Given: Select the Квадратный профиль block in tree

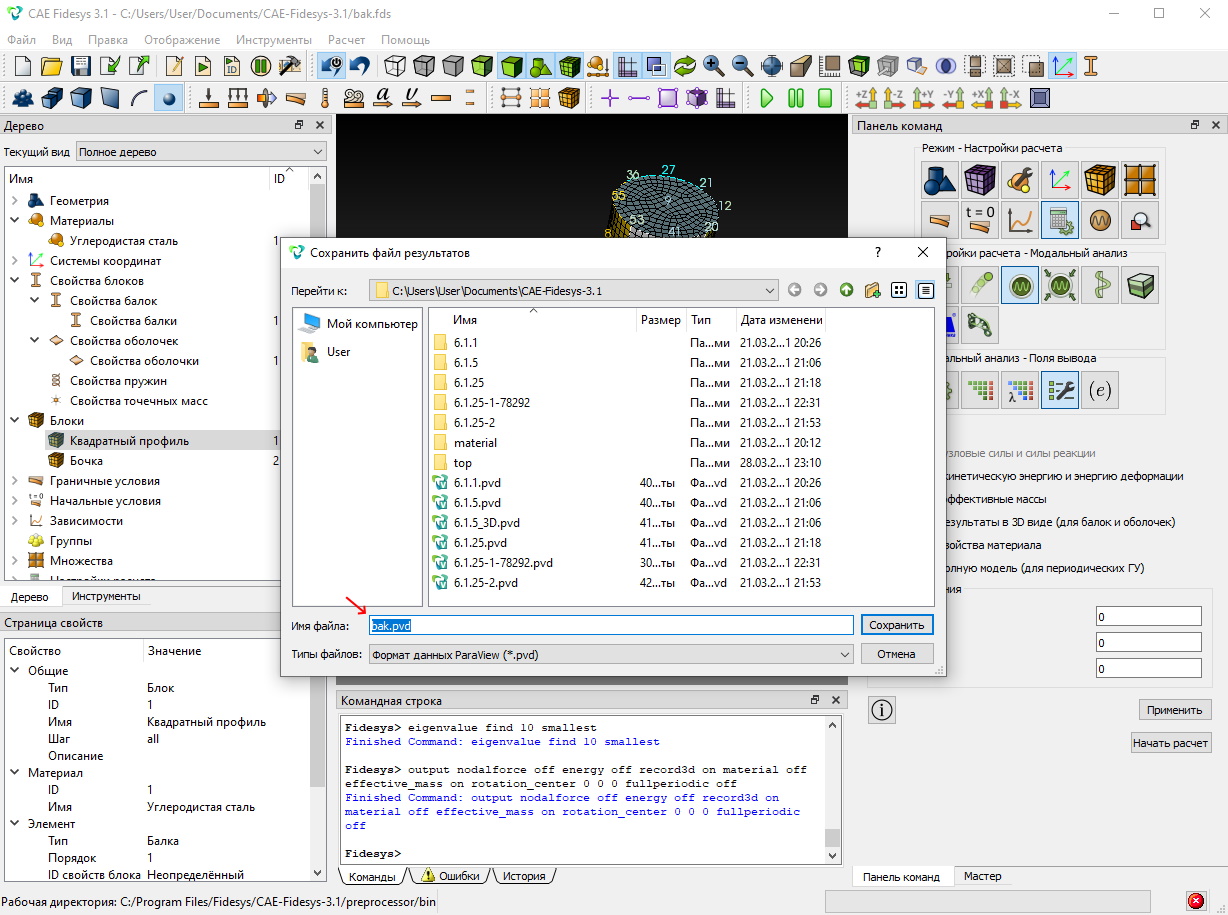Looking at the screenshot, I should (x=129, y=441).
